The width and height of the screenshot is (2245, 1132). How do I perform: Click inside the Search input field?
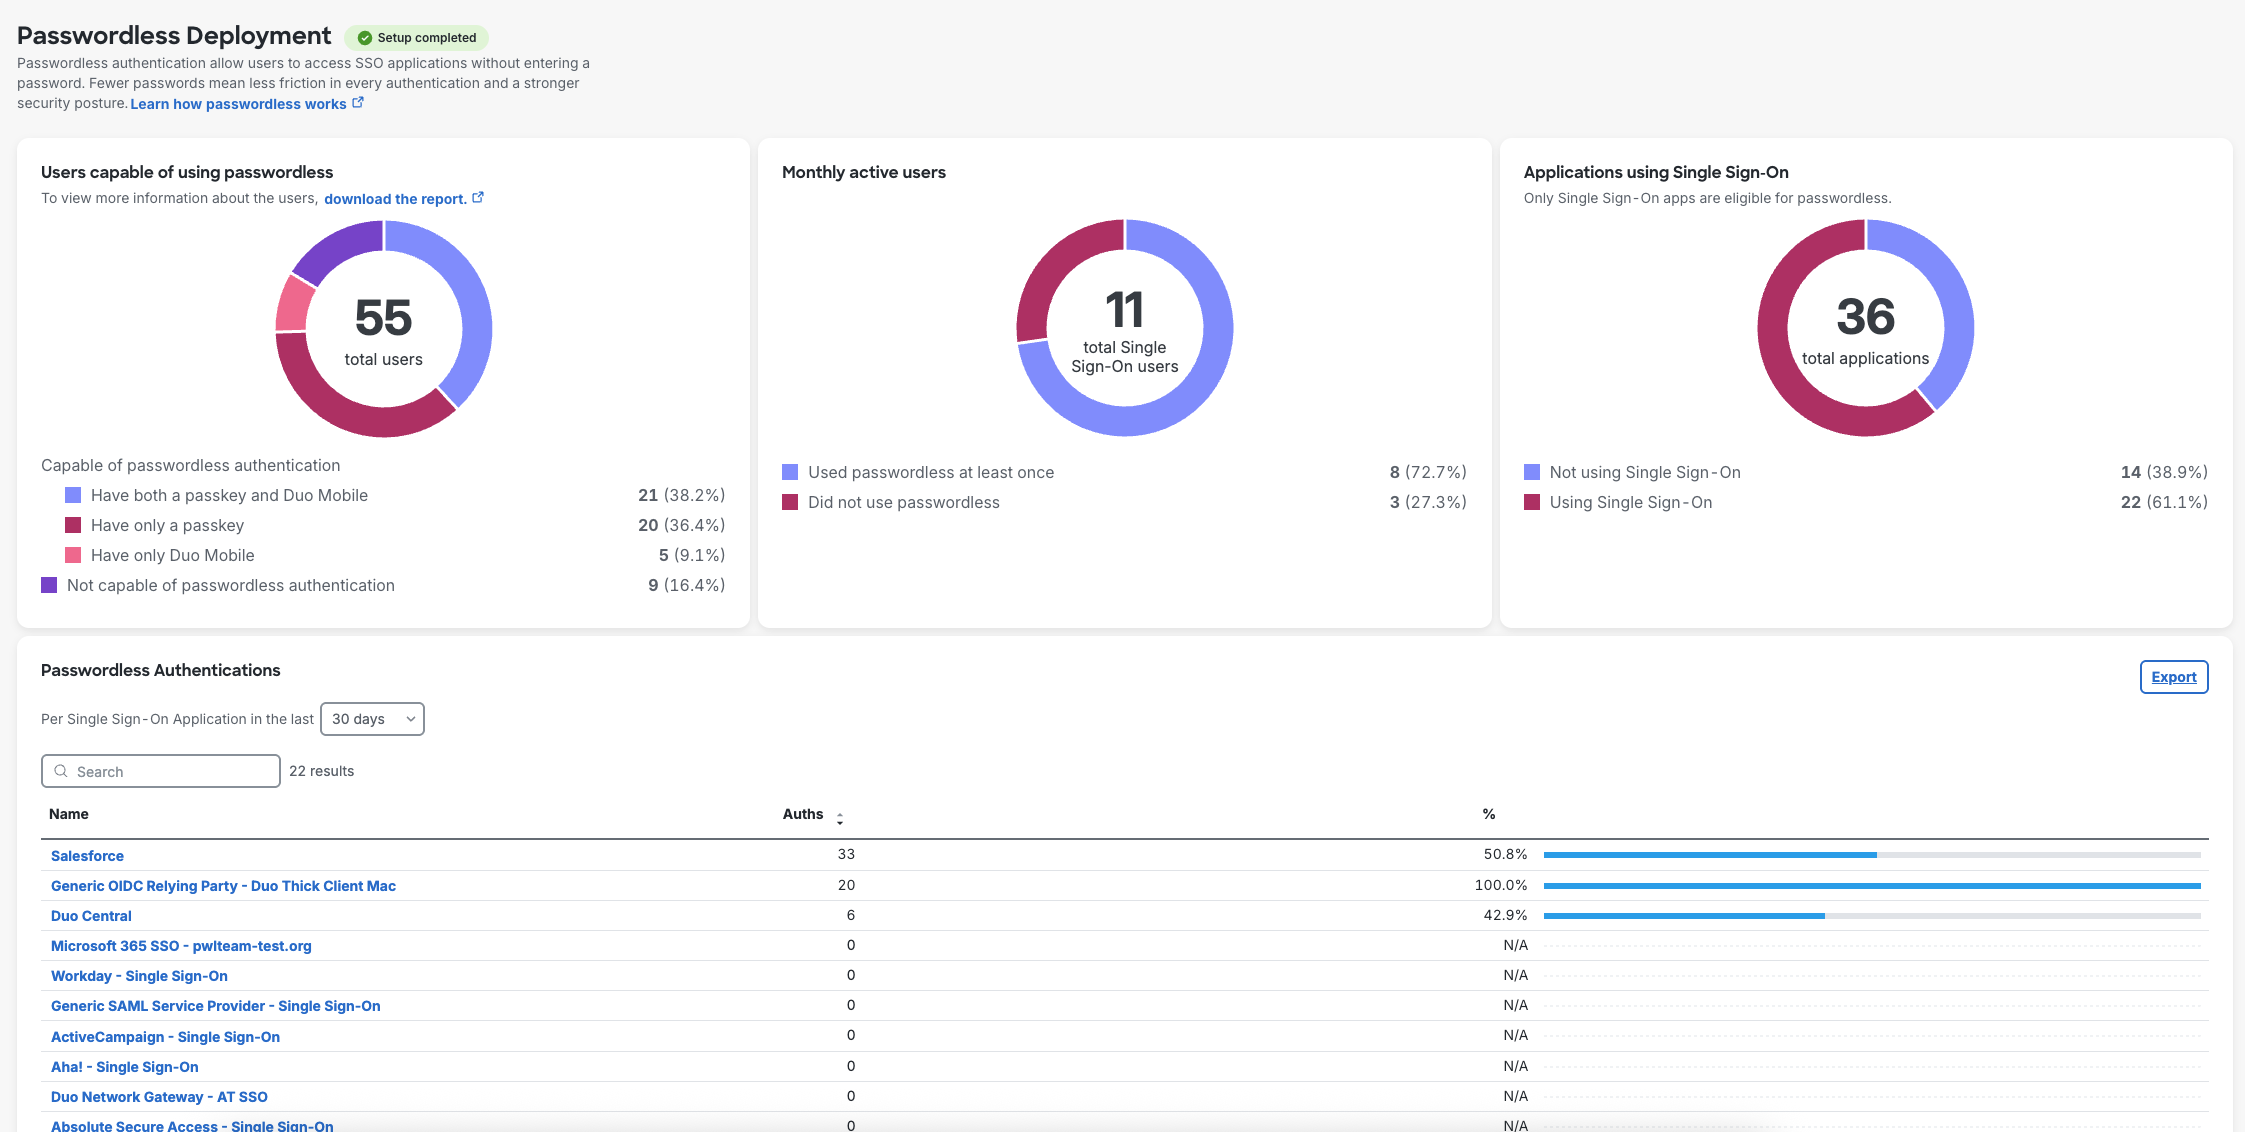160,771
